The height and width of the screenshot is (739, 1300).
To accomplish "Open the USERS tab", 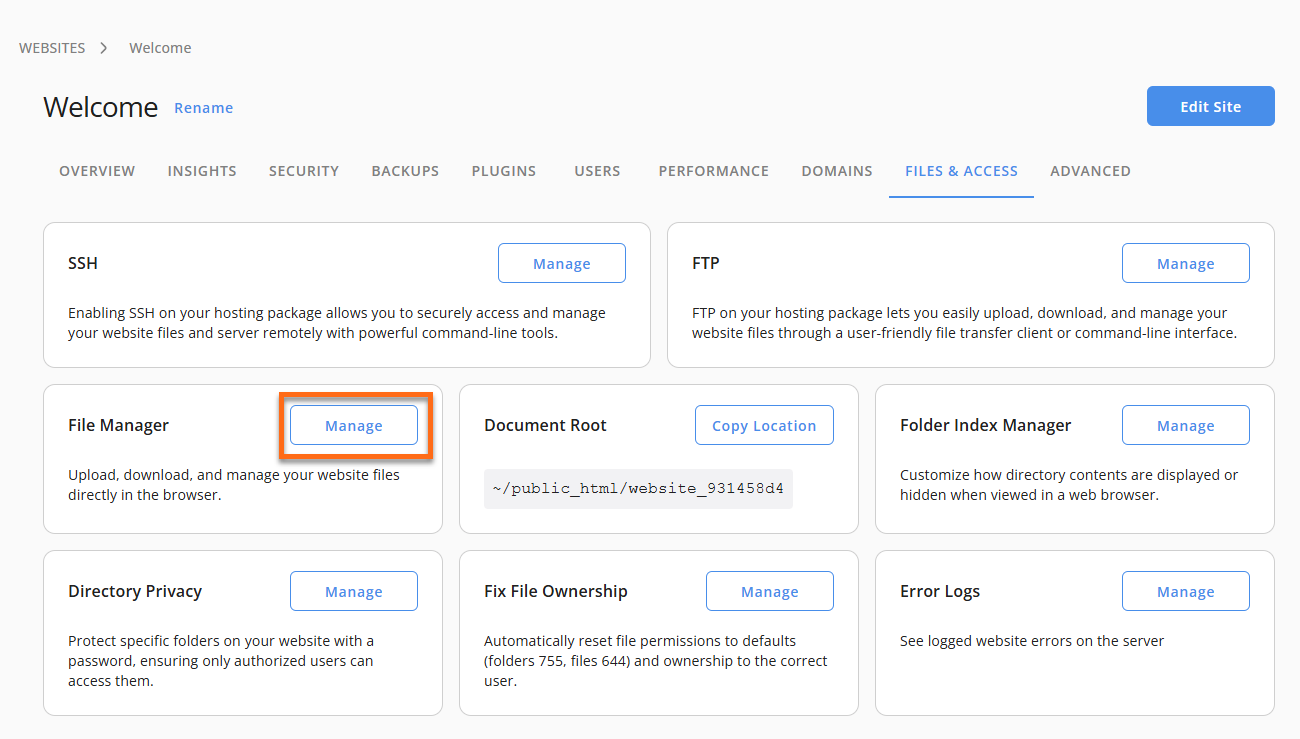I will pos(598,171).
